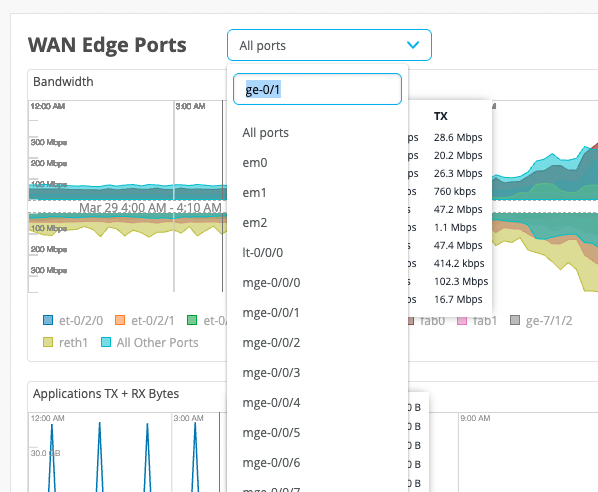The height and width of the screenshot is (492, 598).
Task: Click the All ports dropdown chevron
Action: click(x=413, y=45)
